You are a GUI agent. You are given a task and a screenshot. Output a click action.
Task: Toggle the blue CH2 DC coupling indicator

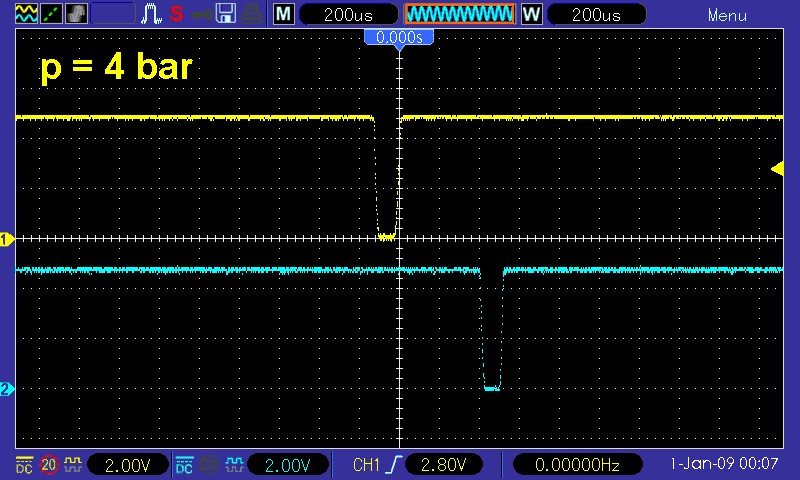coord(184,465)
